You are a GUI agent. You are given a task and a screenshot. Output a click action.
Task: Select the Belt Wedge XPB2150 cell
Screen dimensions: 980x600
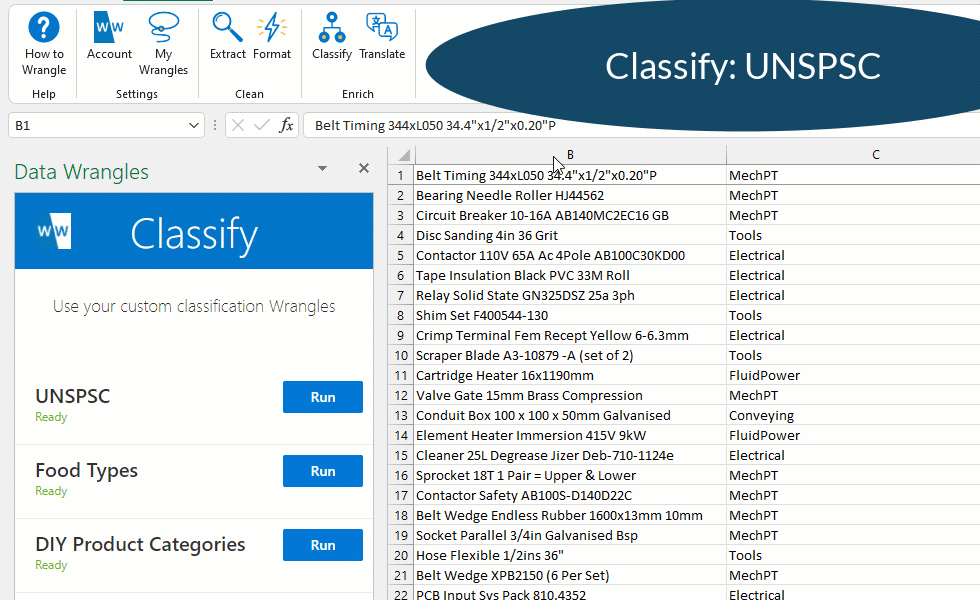[x=570, y=576]
